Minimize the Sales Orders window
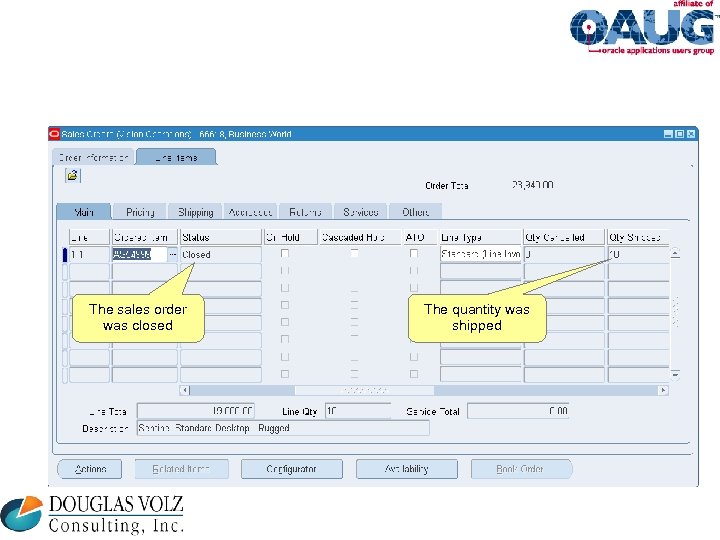This screenshot has width=720, height=540. 669,134
